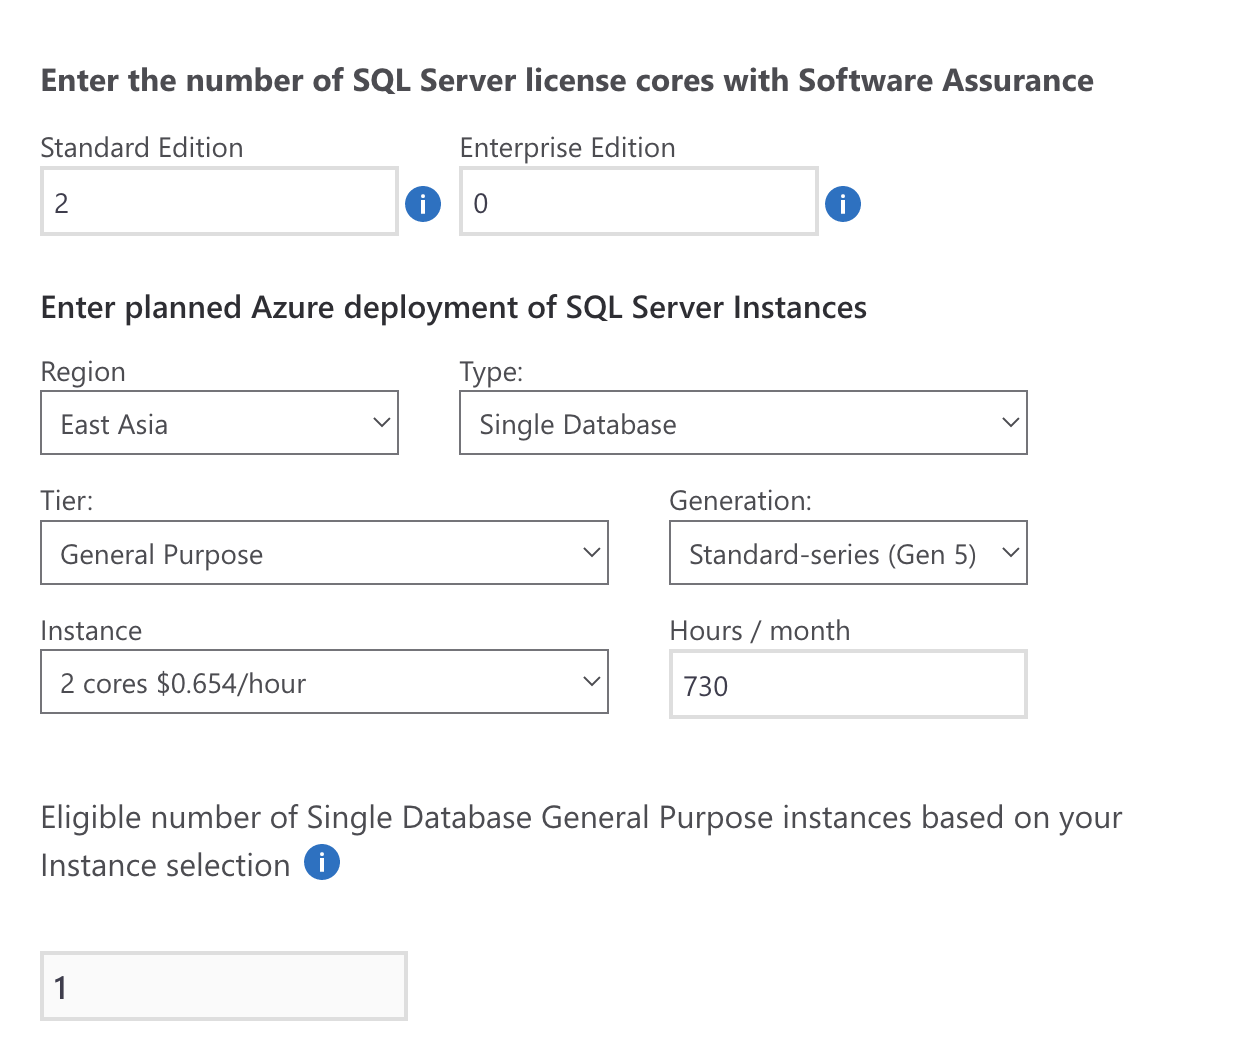Open the Region dropdown showing East Asia

(x=219, y=423)
